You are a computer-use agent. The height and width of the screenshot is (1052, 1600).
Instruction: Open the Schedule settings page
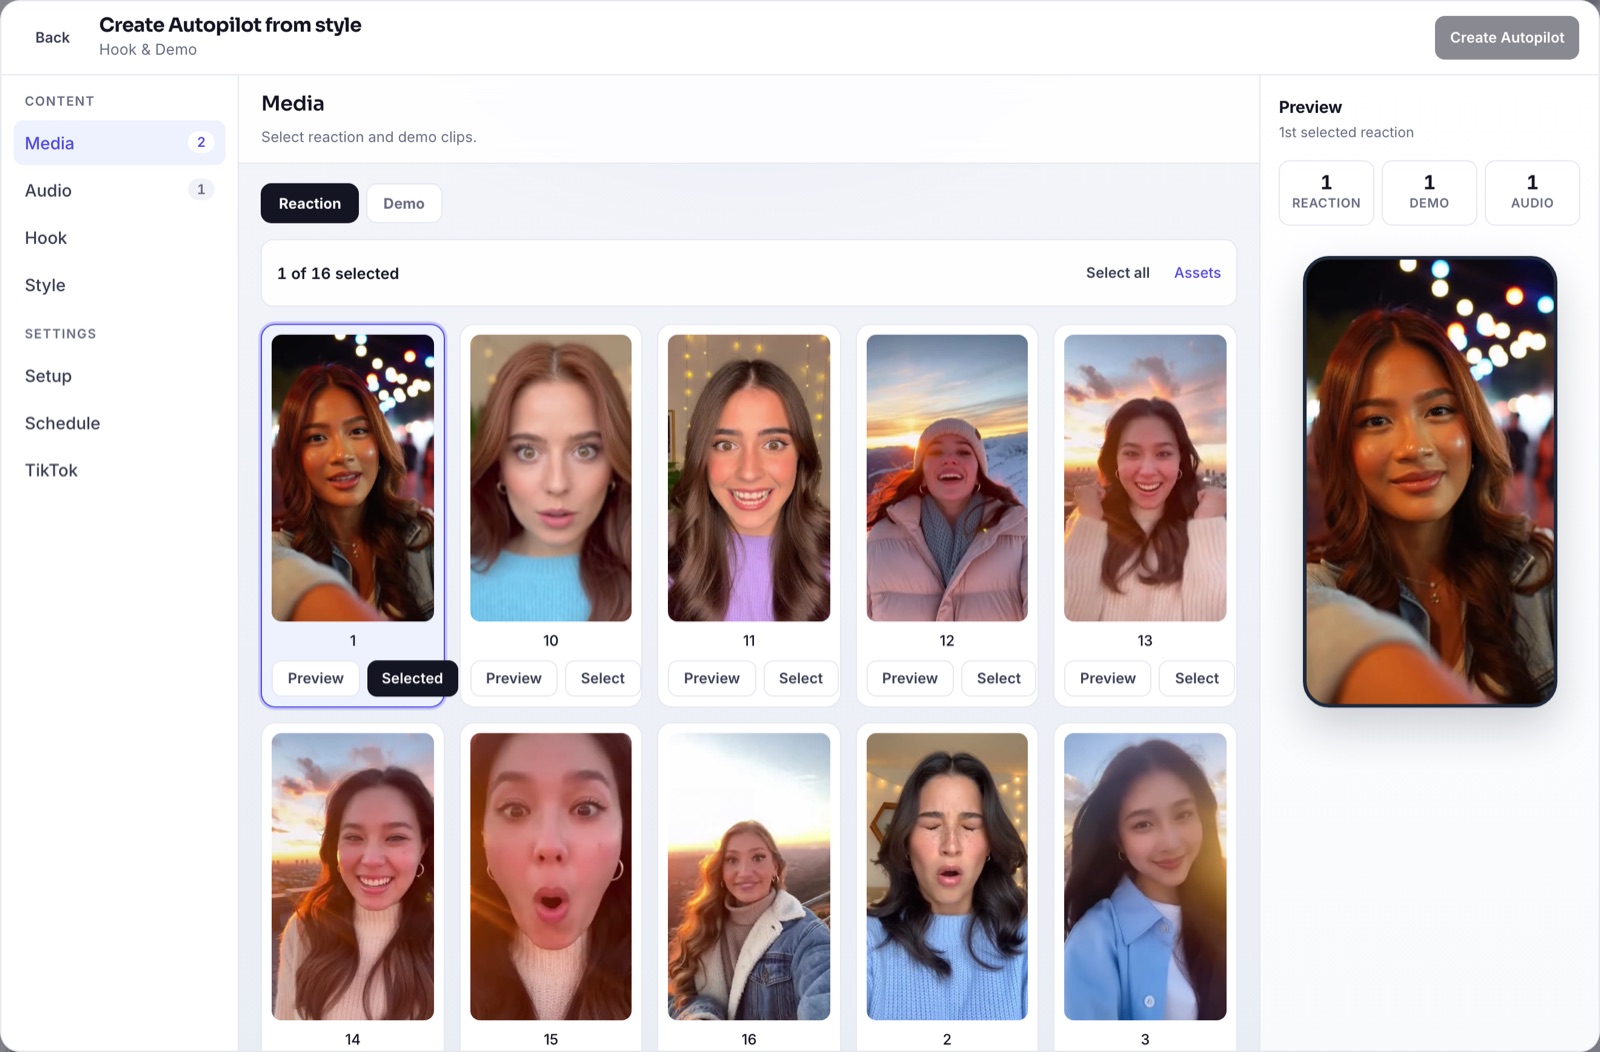[119, 423]
